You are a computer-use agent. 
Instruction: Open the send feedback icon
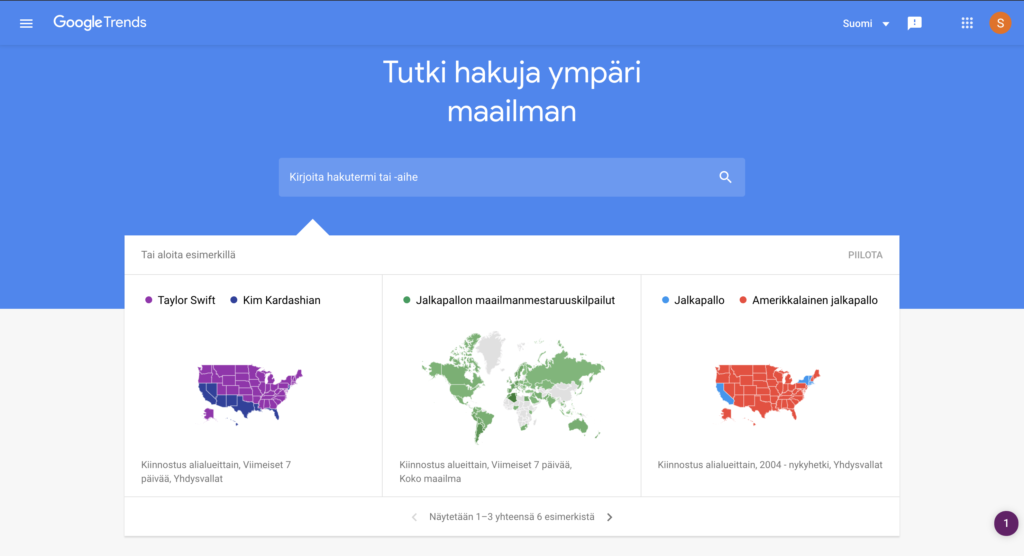coord(914,24)
